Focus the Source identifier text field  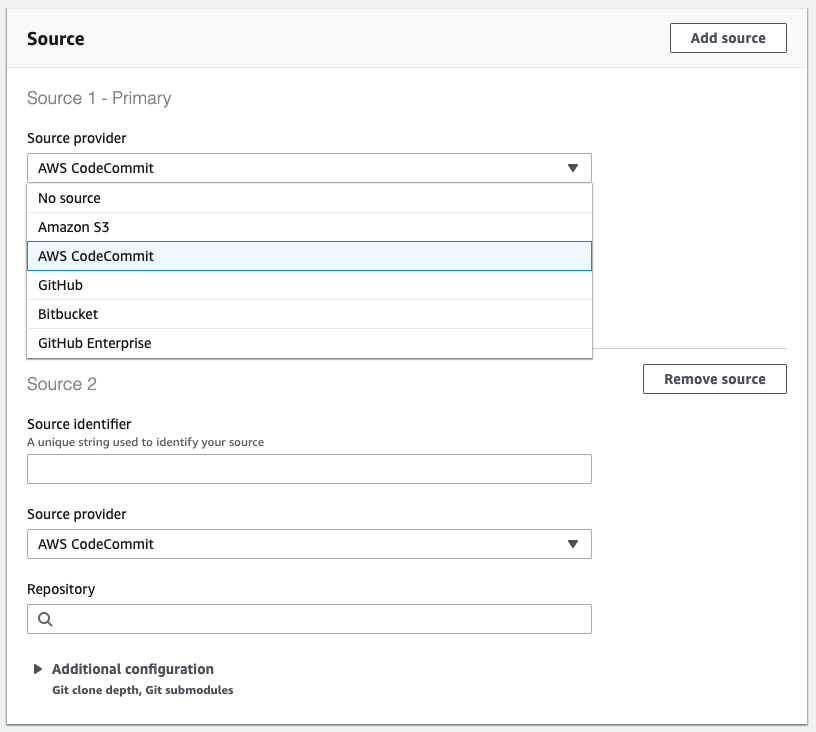(309, 469)
